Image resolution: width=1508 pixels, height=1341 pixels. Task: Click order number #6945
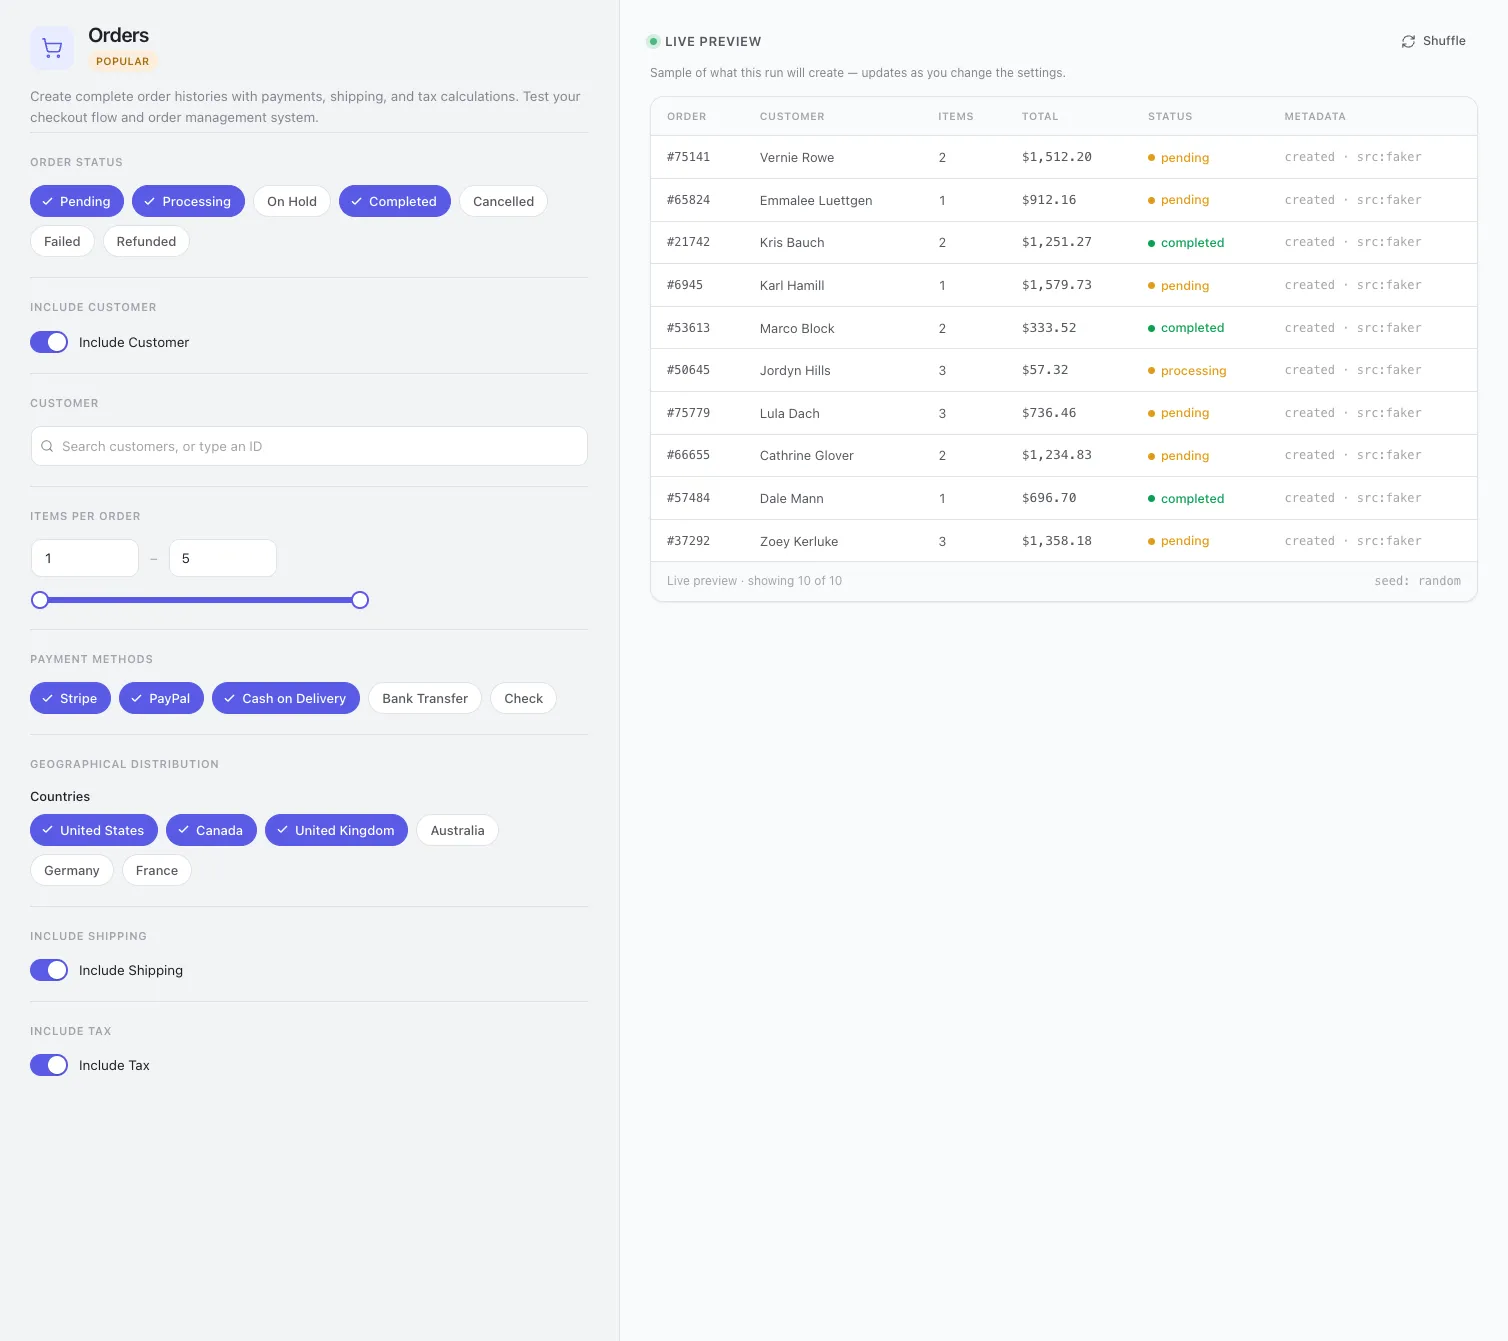pyautogui.click(x=685, y=285)
